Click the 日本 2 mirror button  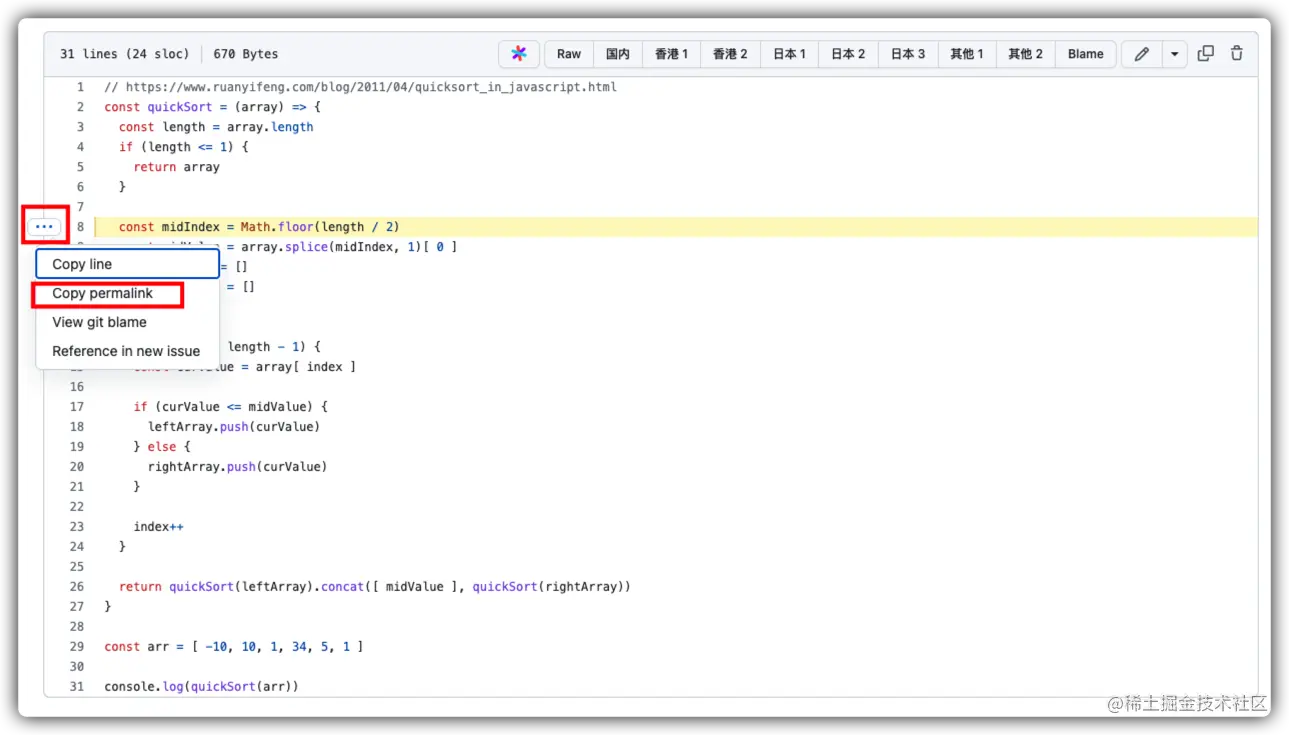pyautogui.click(x=848, y=54)
